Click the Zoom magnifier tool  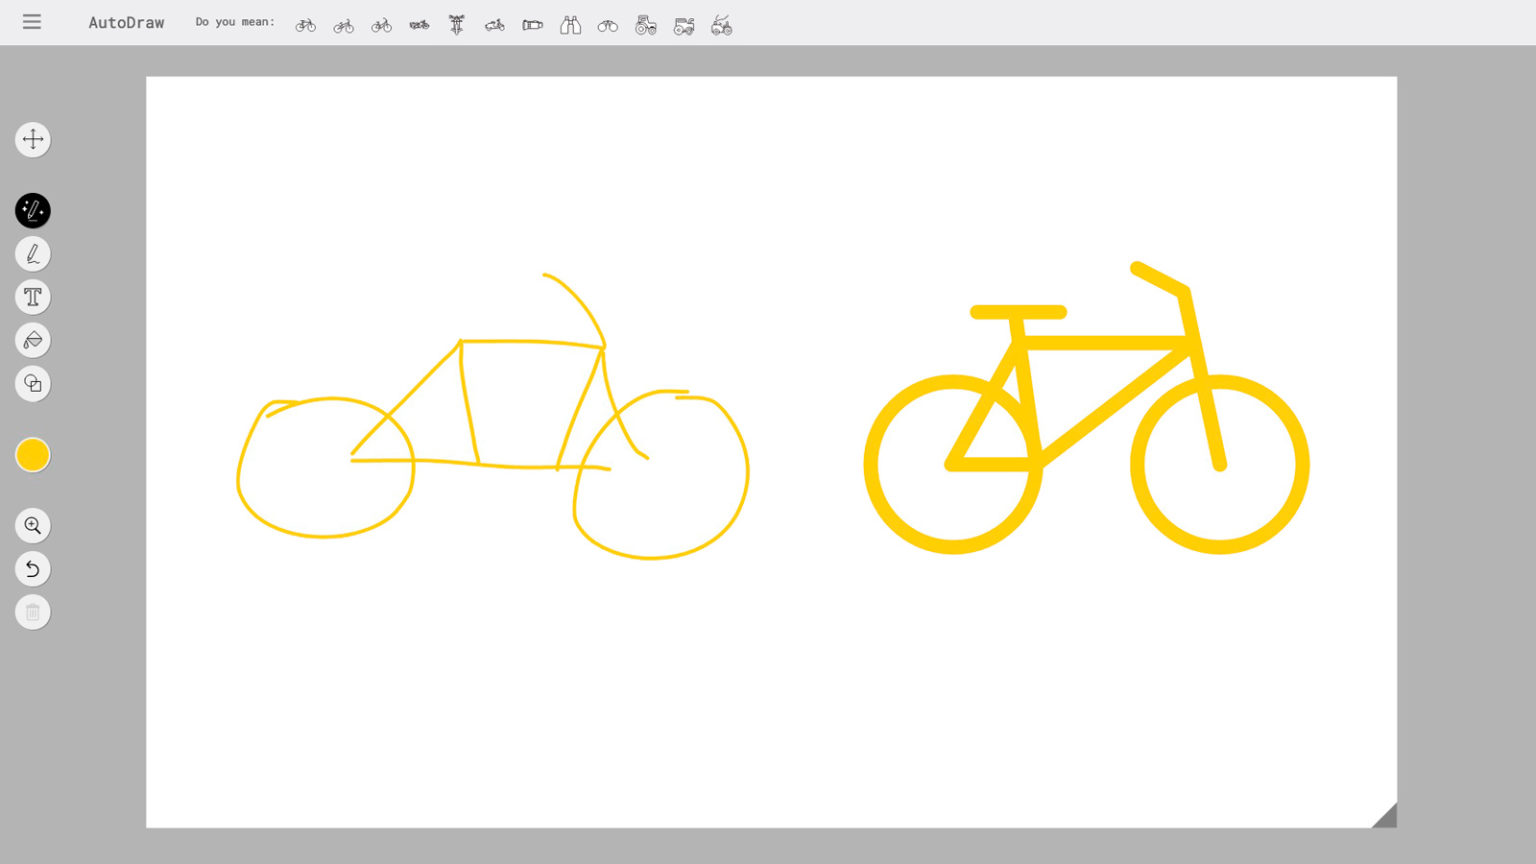[x=33, y=526]
